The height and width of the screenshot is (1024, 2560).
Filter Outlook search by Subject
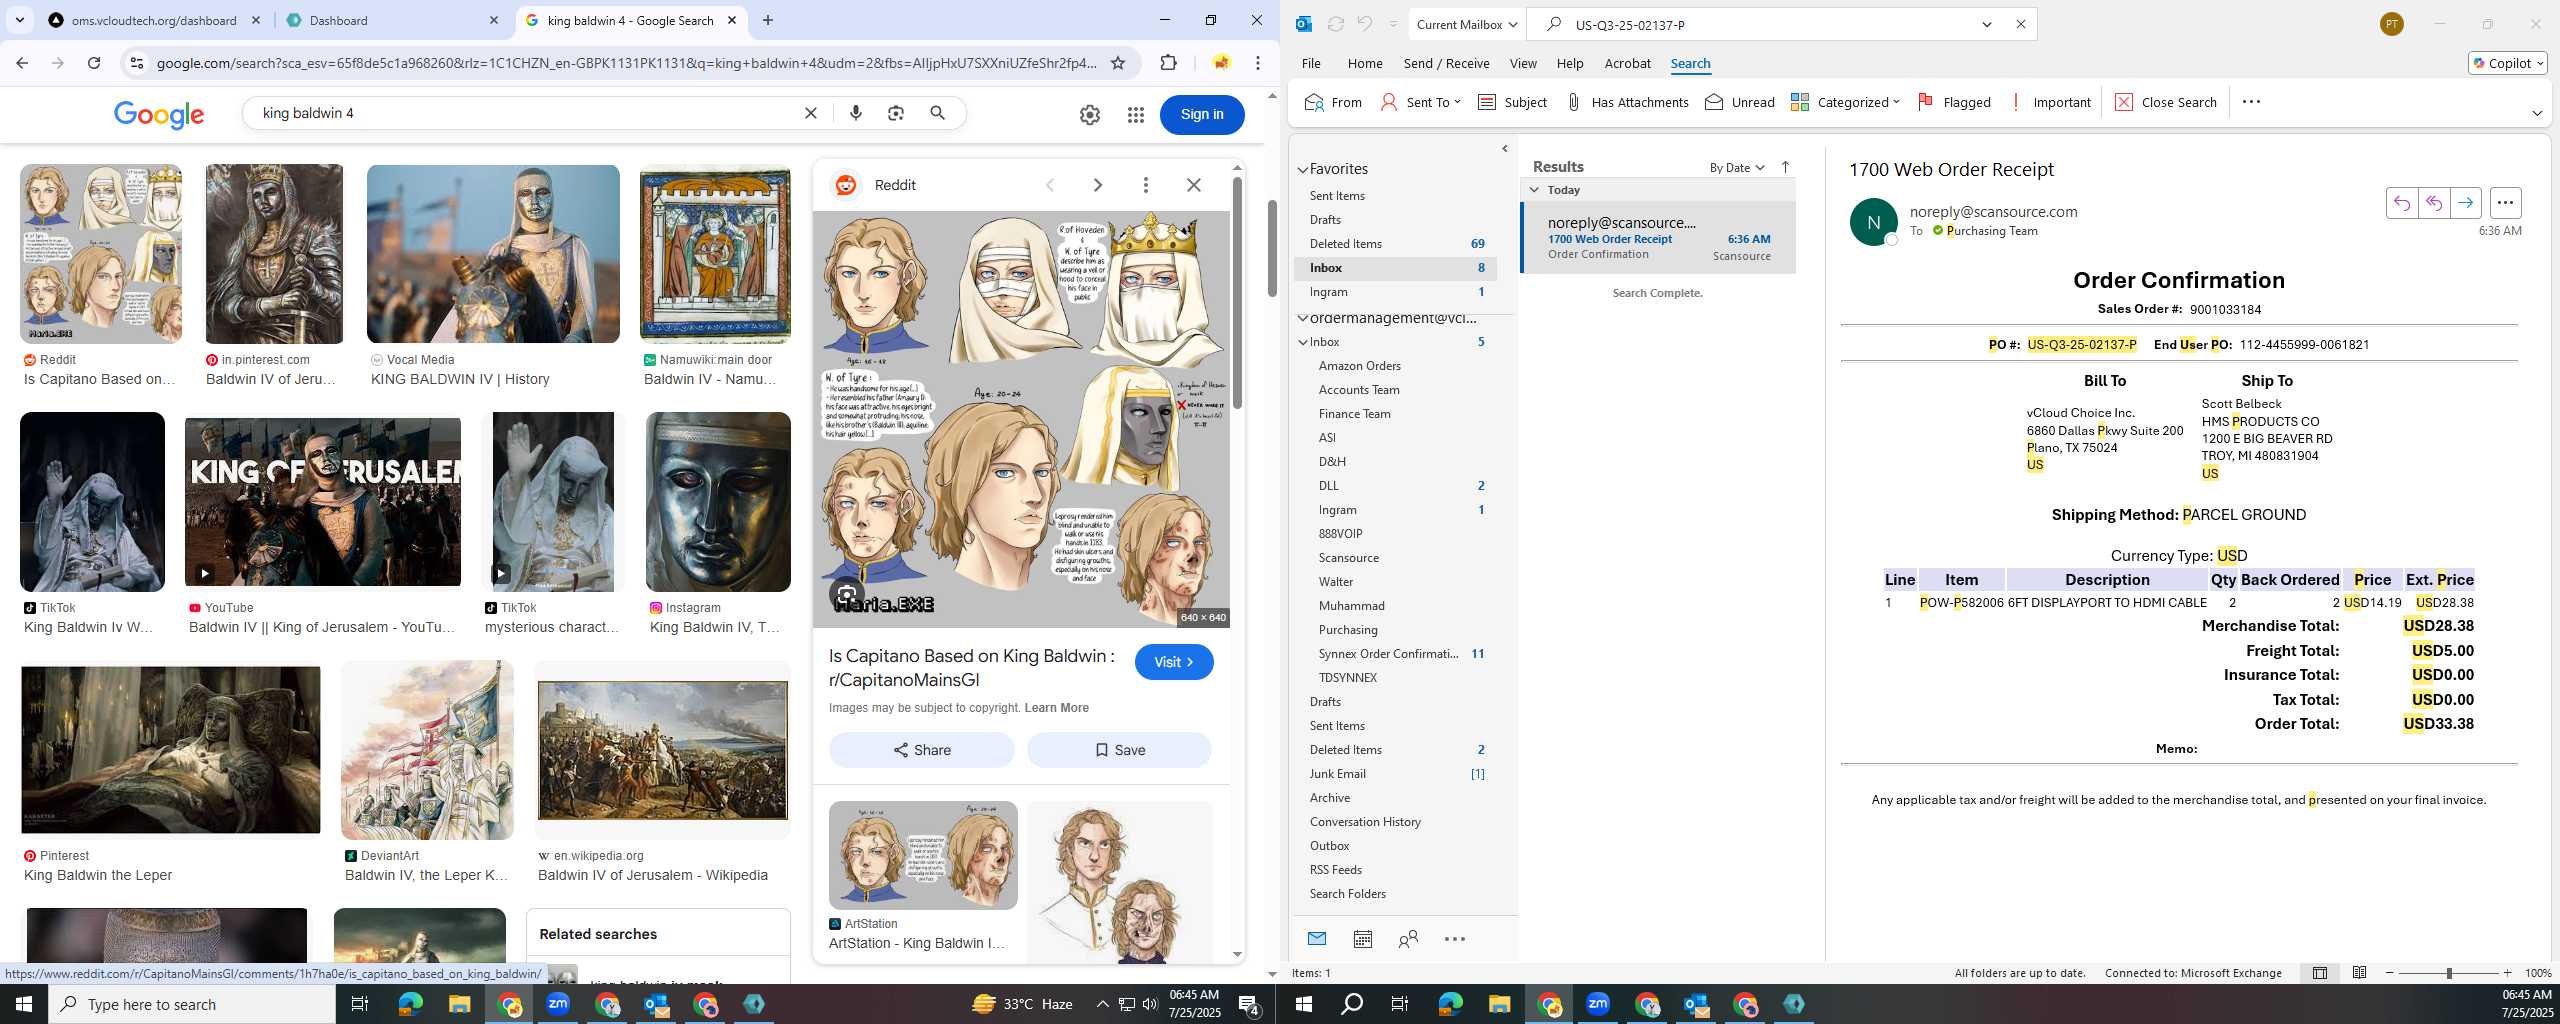pyautogui.click(x=1512, y=102)
